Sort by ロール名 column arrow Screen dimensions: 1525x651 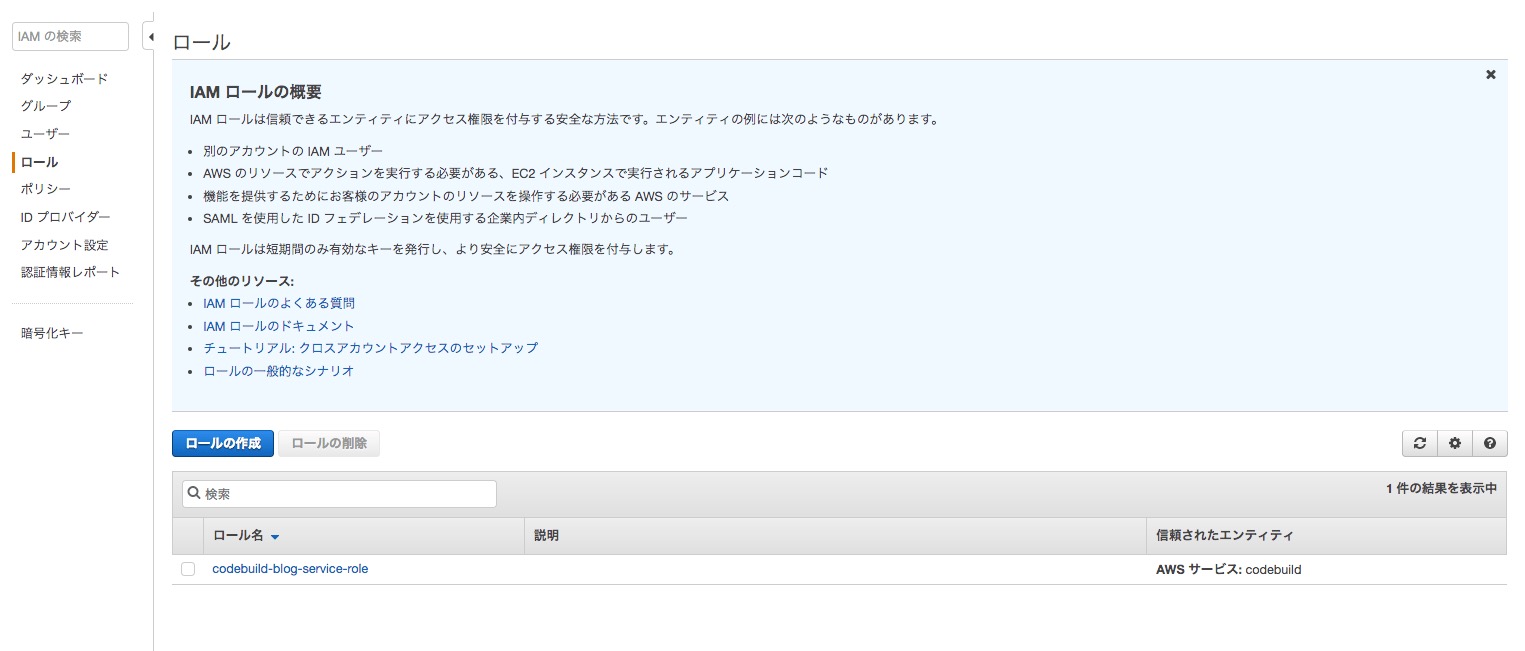tap(275, 537)
